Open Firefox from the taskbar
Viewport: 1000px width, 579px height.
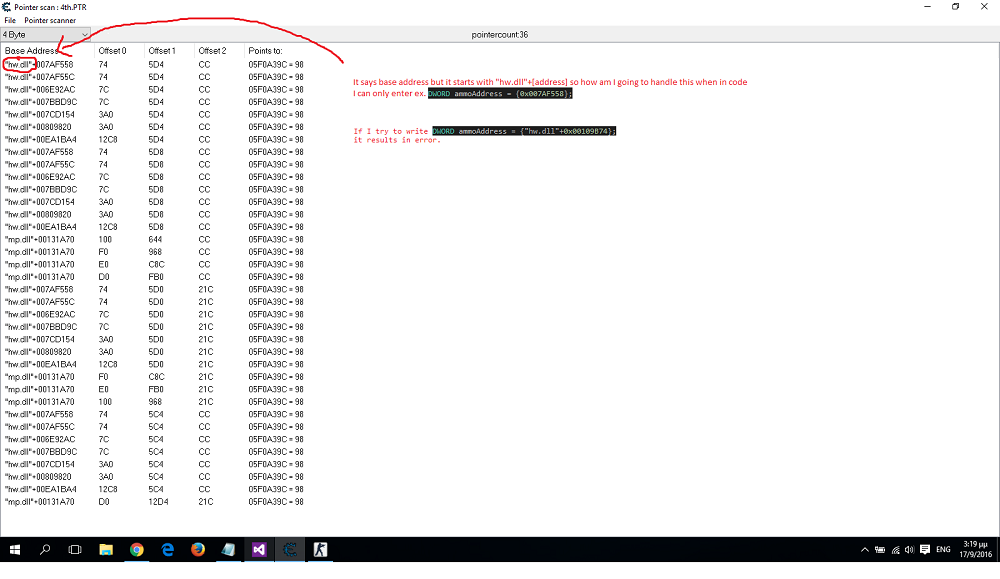(x=198, y=549)
